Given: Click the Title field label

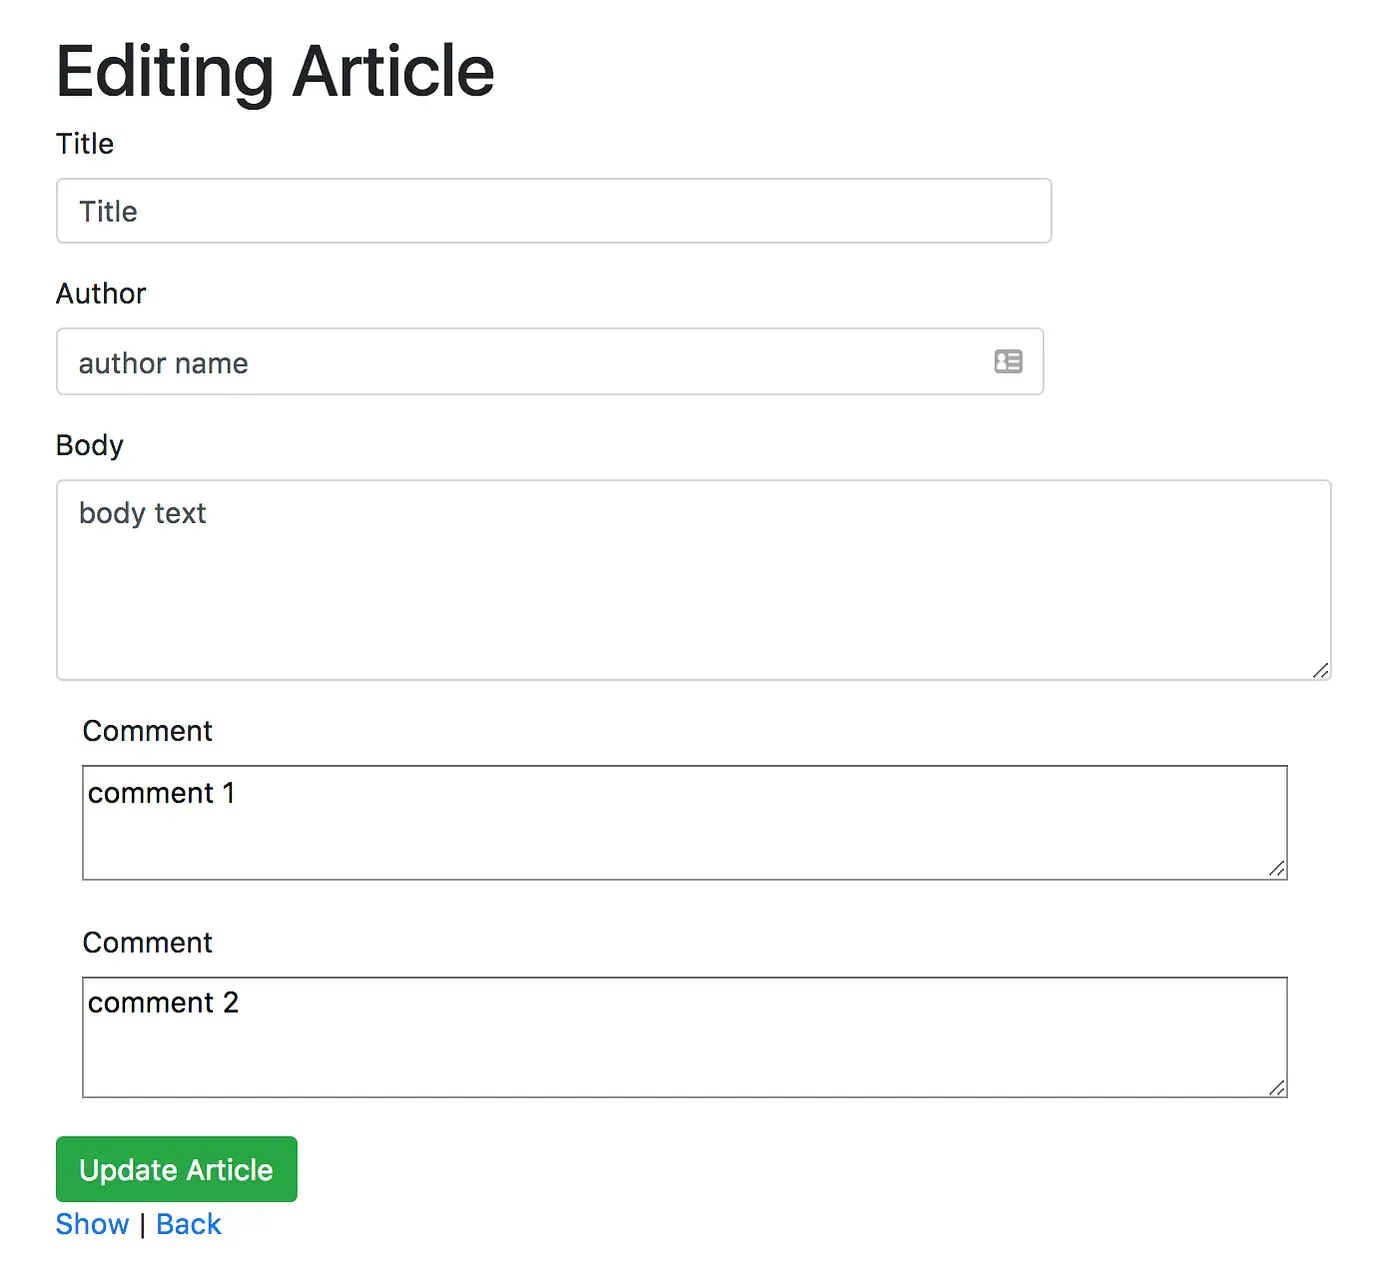Looking at the screenshot, I should (85, 144).
